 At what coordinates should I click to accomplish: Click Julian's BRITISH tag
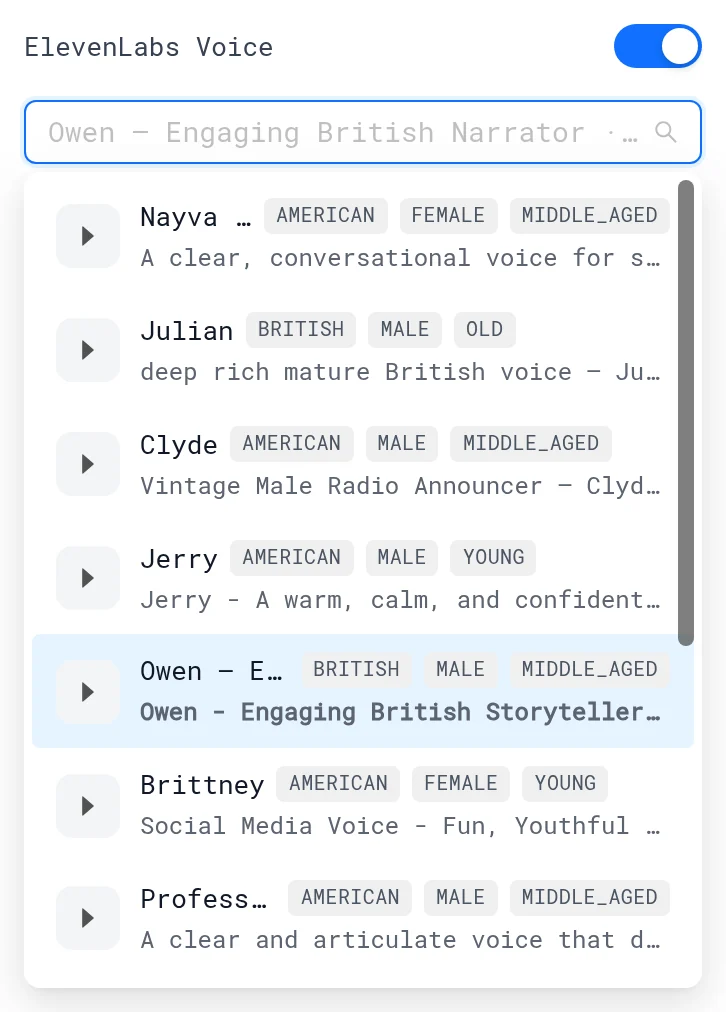301,330
